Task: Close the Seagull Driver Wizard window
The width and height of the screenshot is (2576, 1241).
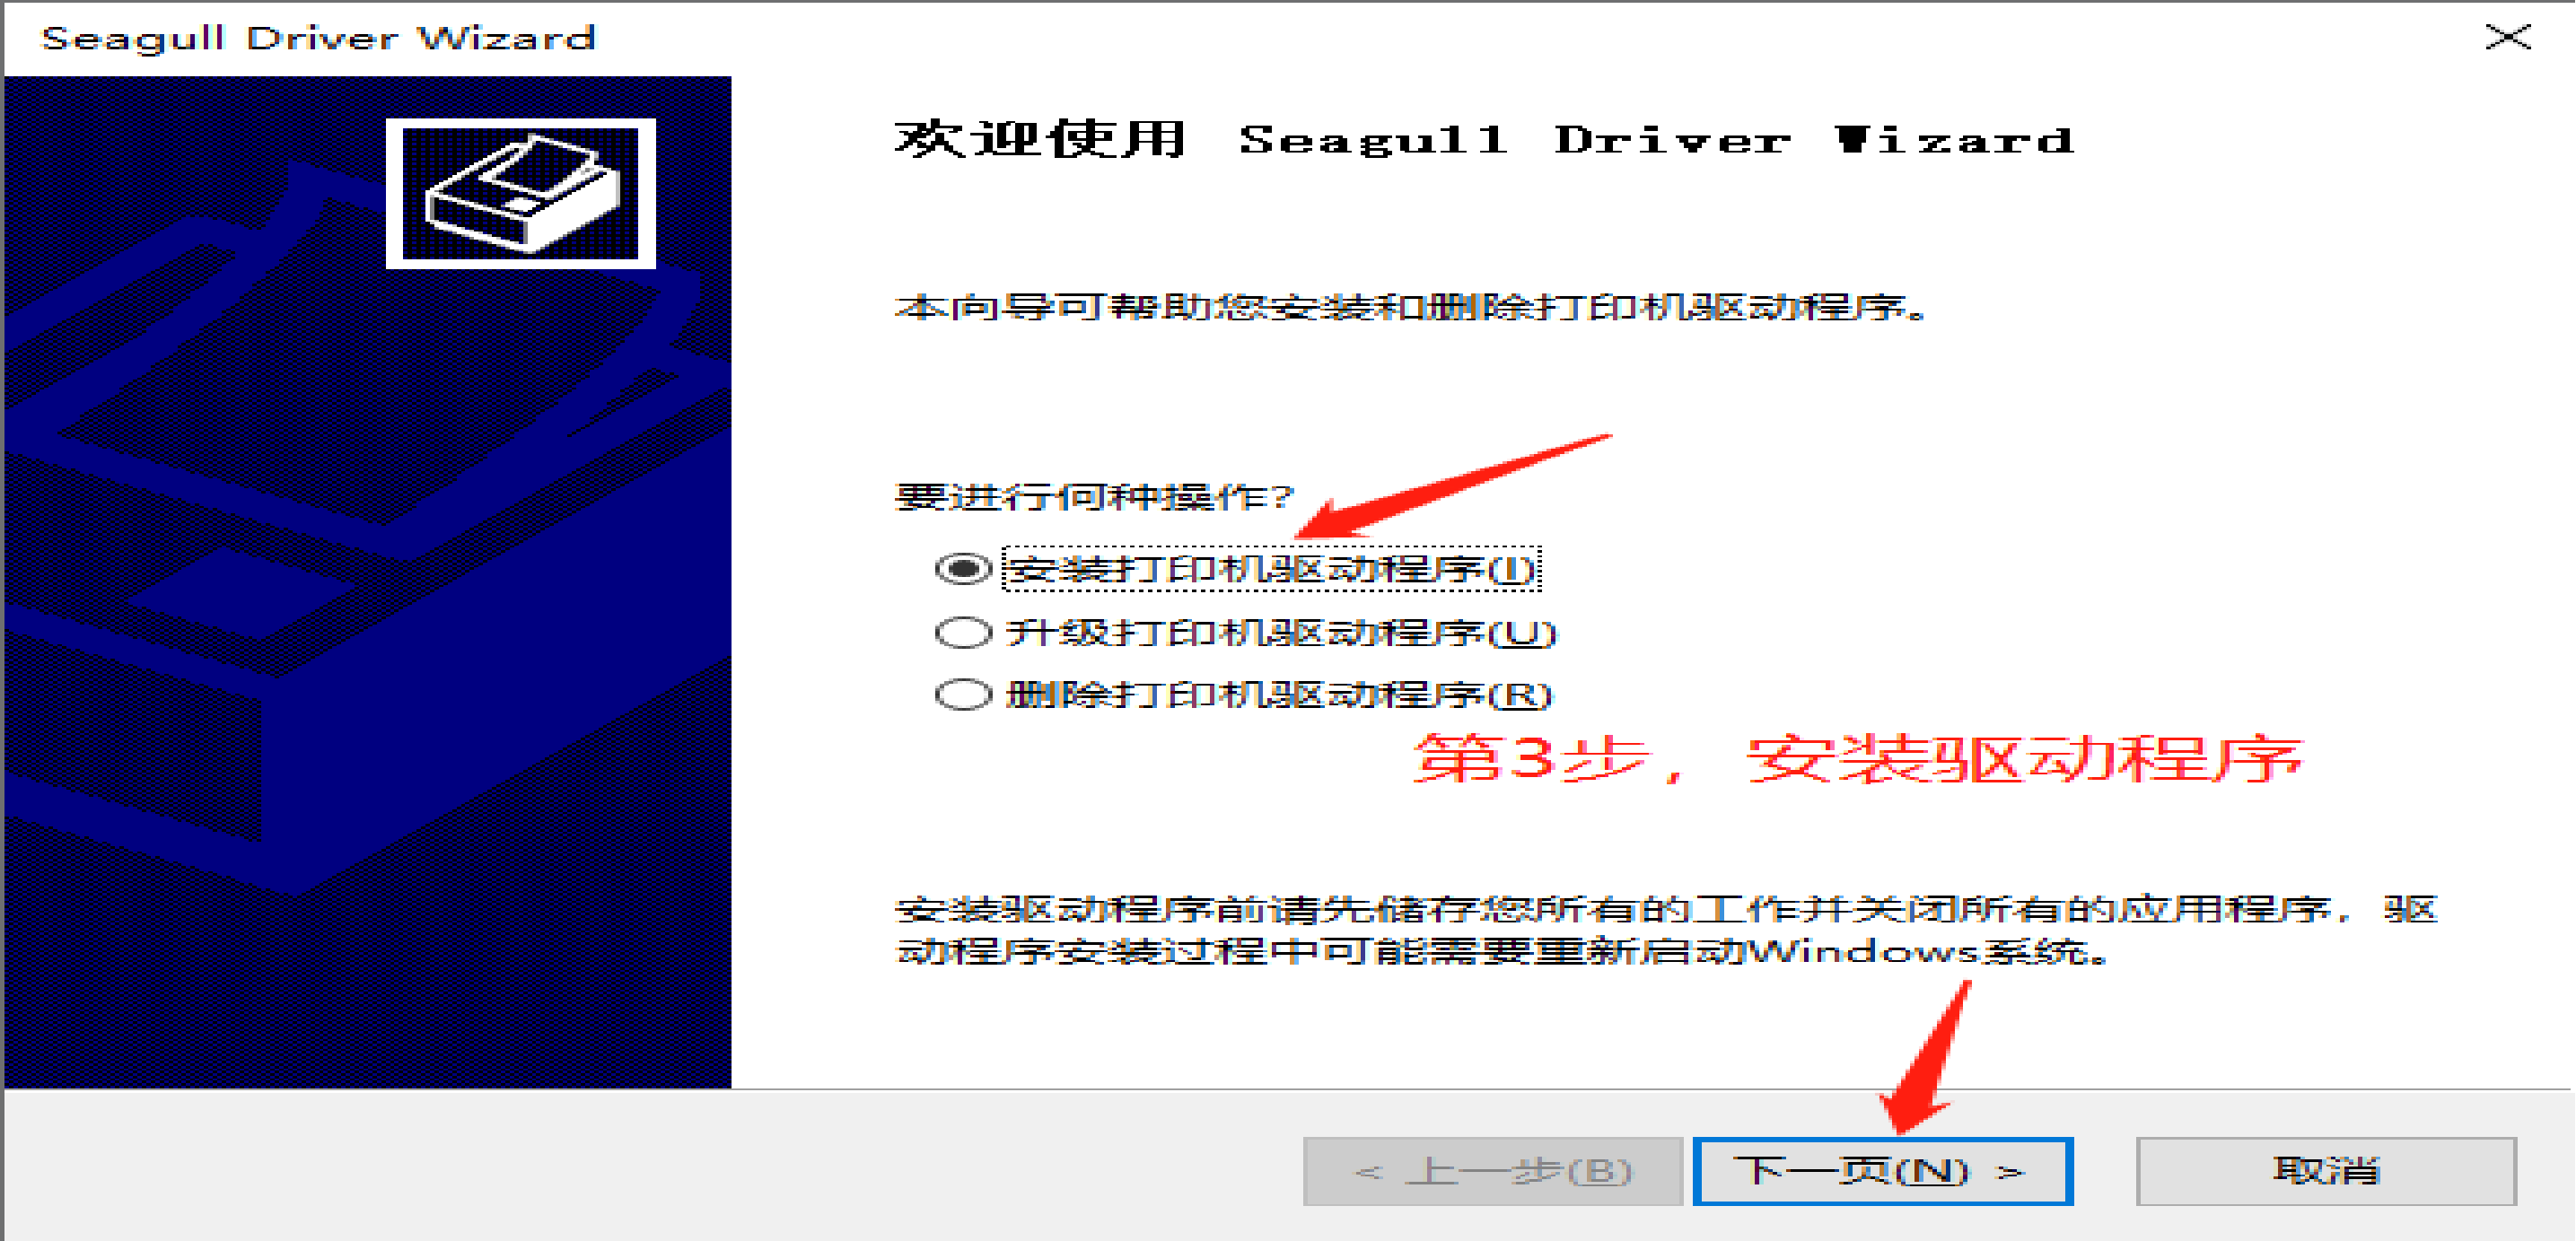Action: click(x=2508, y=37)
